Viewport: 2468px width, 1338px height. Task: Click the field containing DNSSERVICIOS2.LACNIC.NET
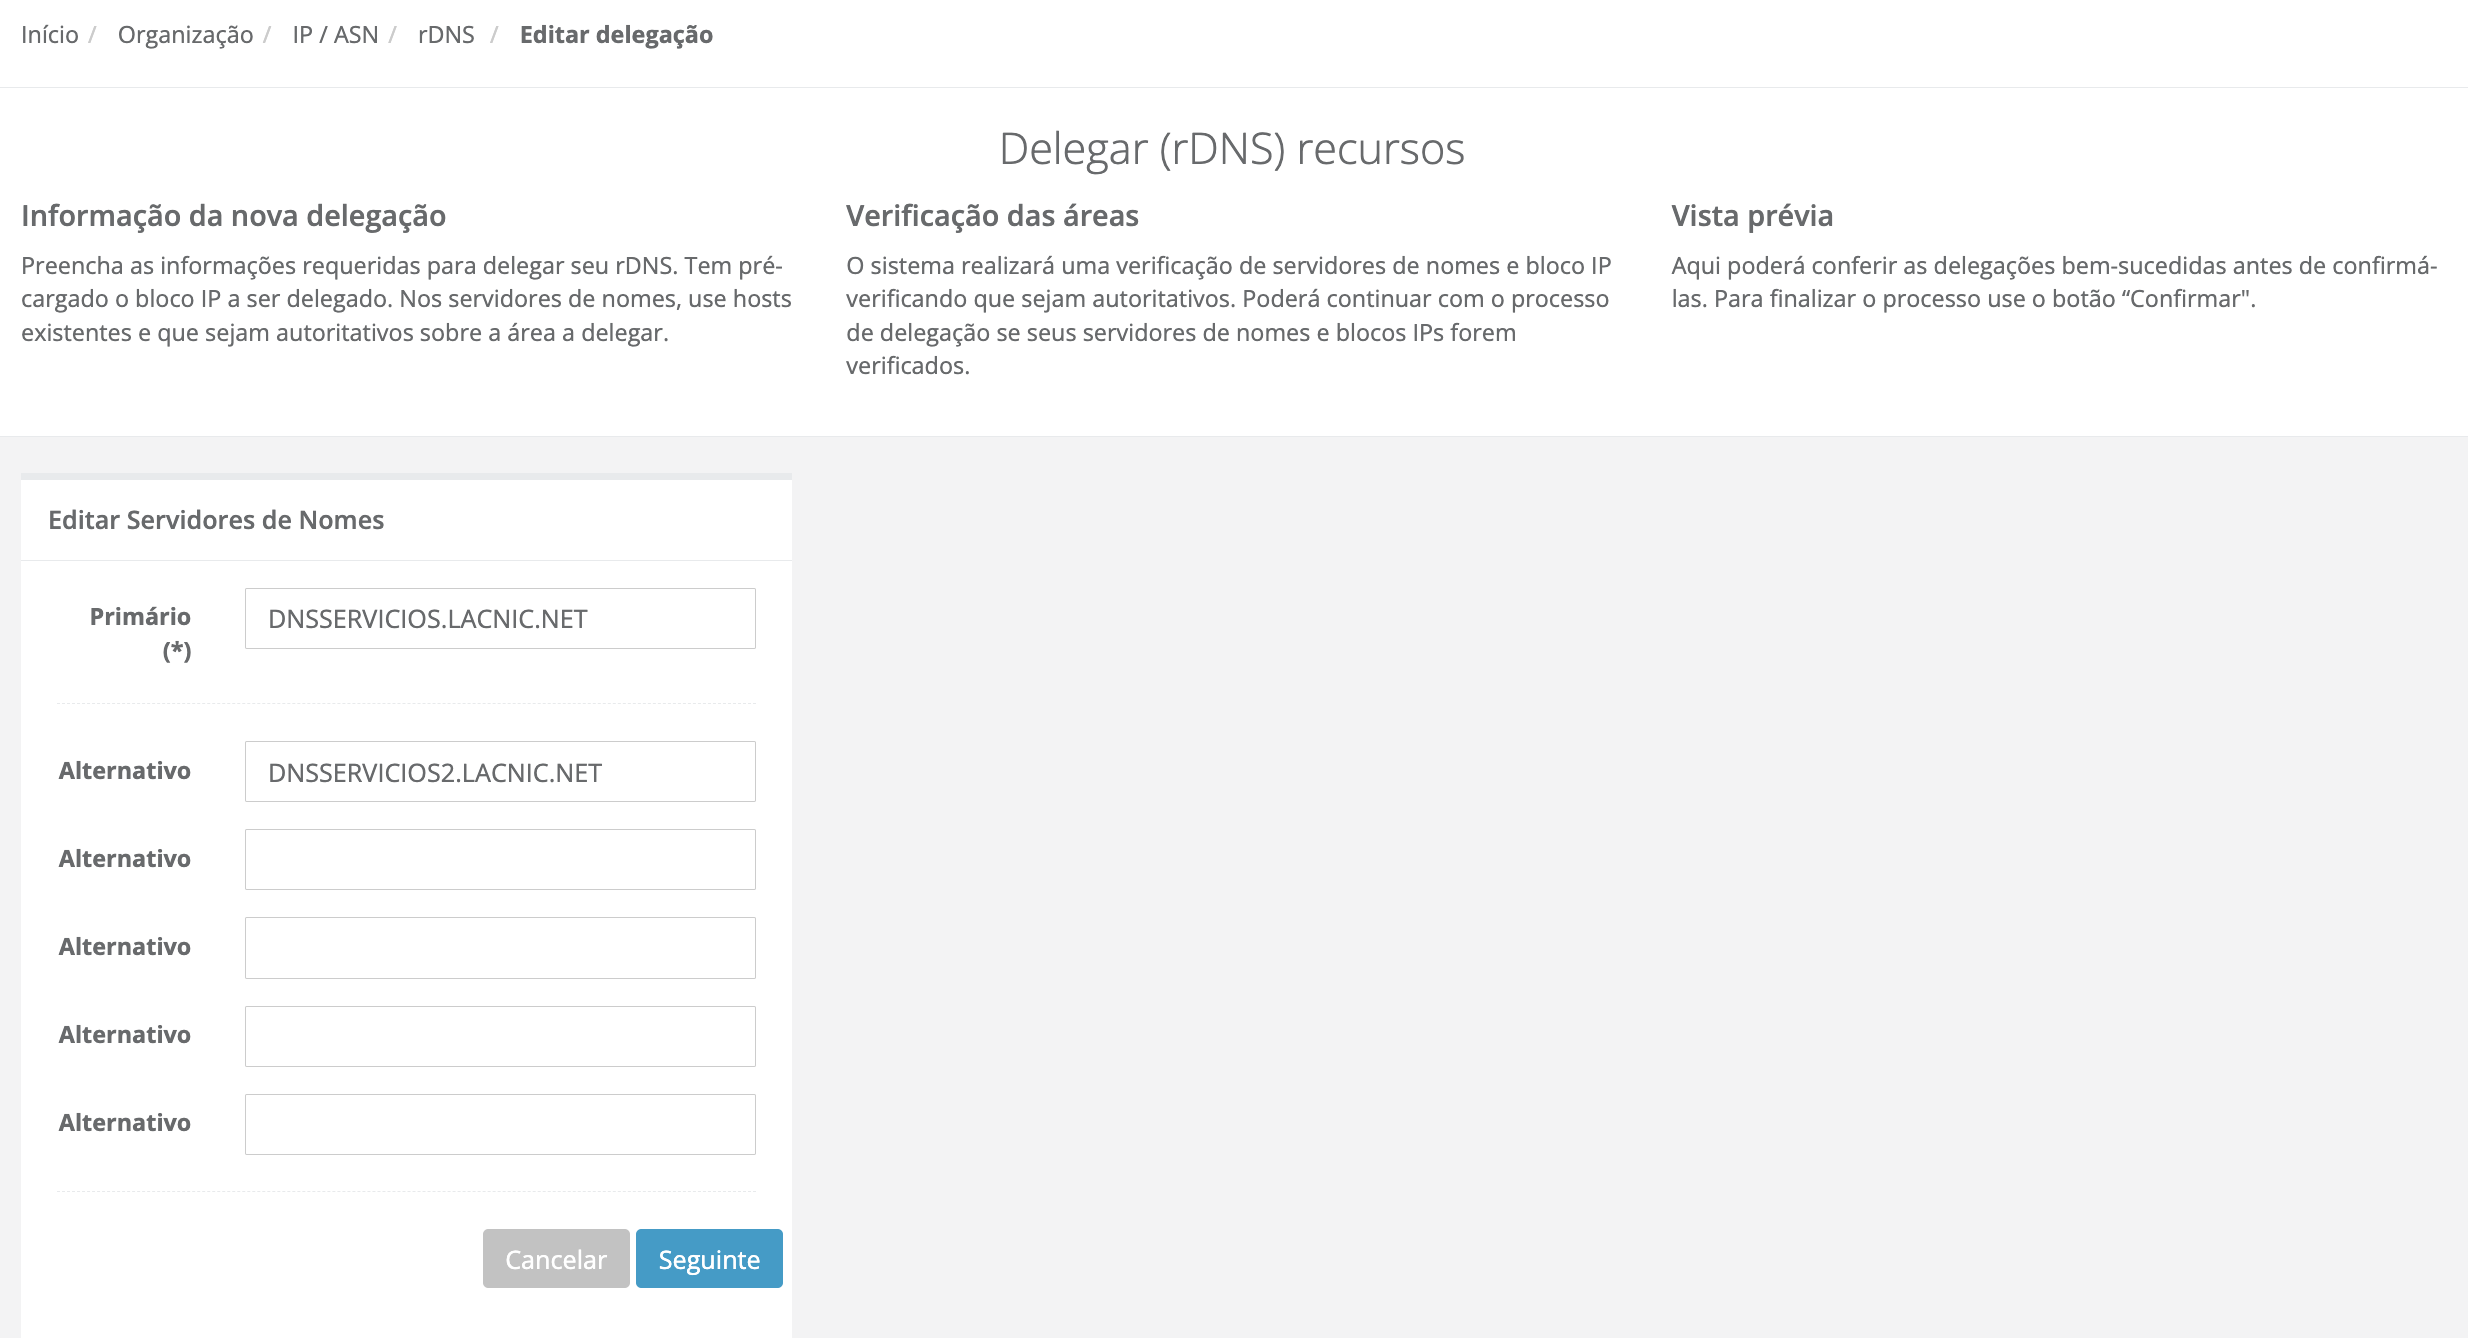(500, 772)
